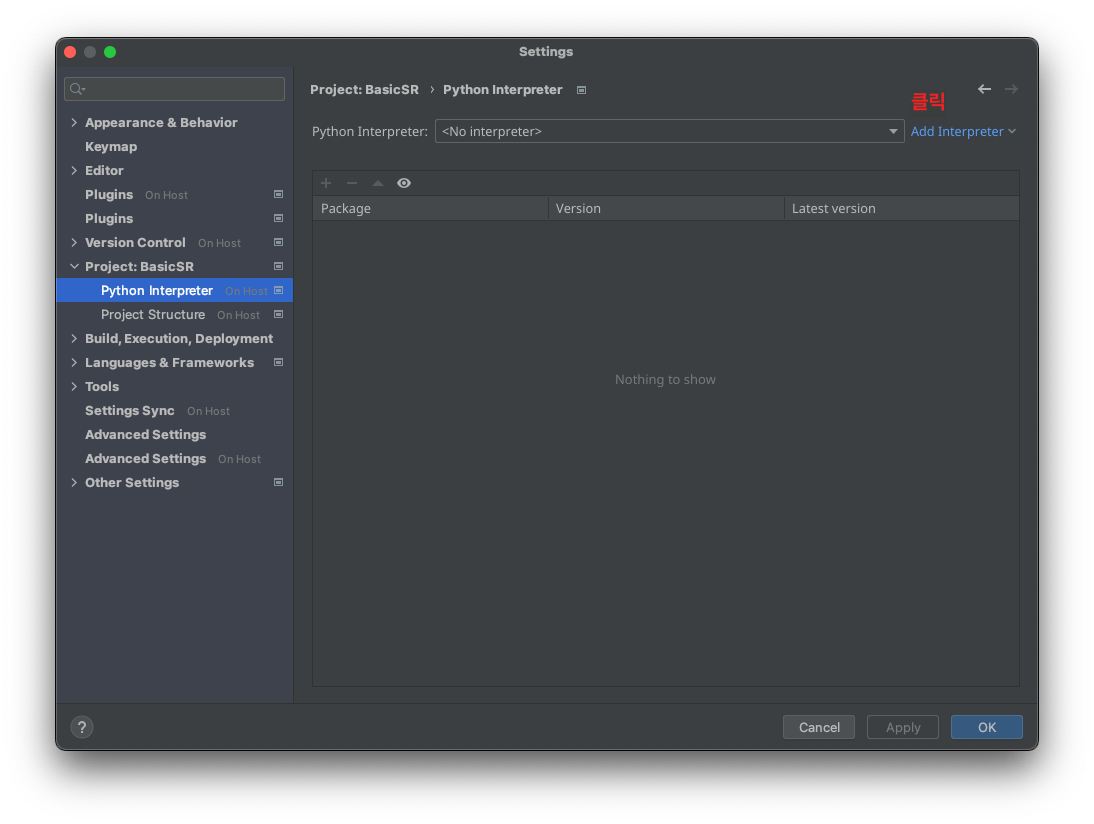Expand the Appearance & Behavior section
The width and height of the screenshot is (1094, 824).
[73, 122]
